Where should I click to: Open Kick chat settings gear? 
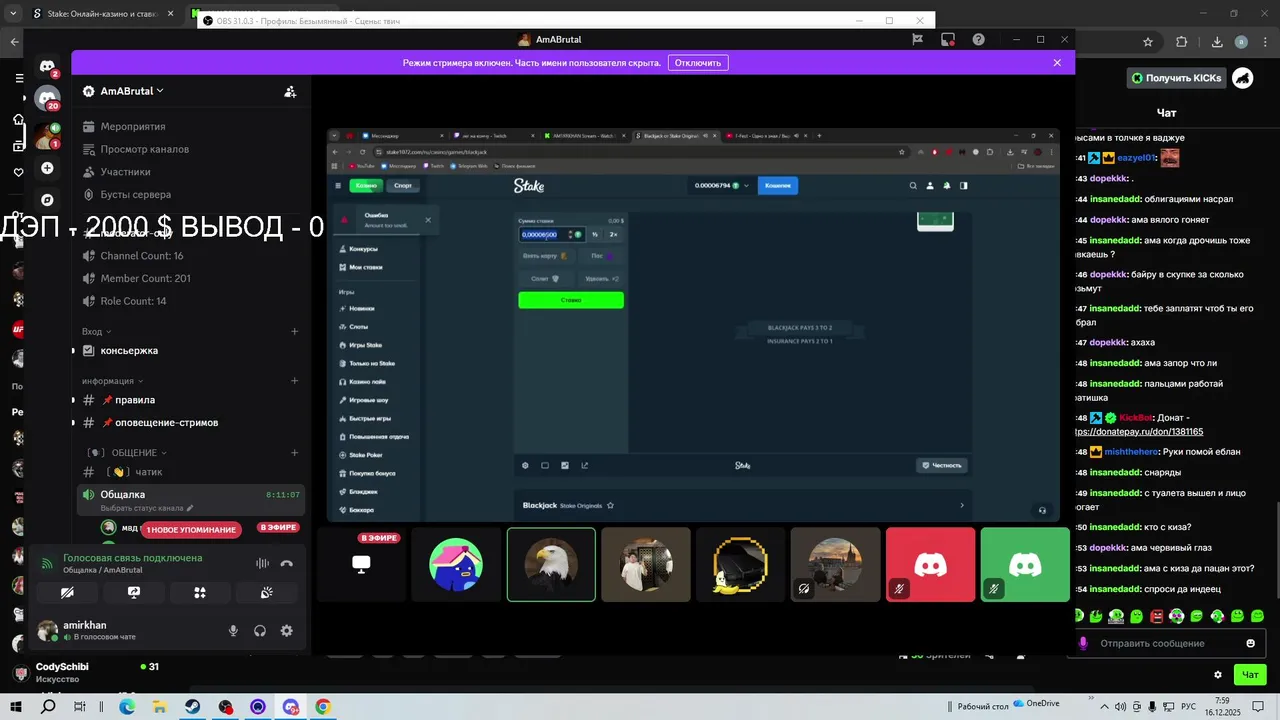pos(1217,675)
